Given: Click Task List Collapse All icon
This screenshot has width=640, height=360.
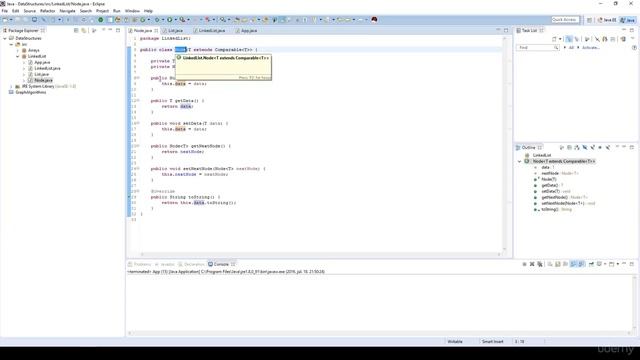Looking at the screenshot, I should [613, 39].
